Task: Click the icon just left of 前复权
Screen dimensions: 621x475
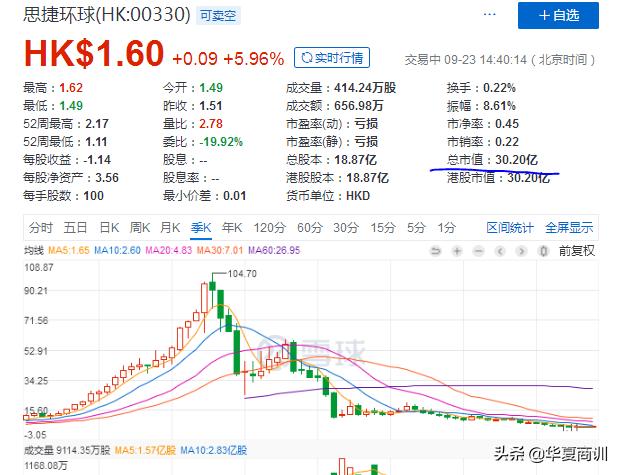Action: click(542, 250)
